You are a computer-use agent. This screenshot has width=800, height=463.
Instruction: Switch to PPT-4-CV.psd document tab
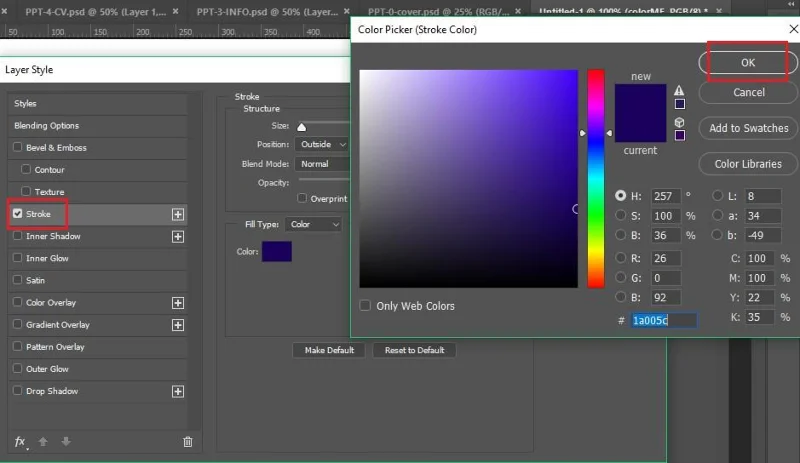pyautogui.click(x=95, y=11)
